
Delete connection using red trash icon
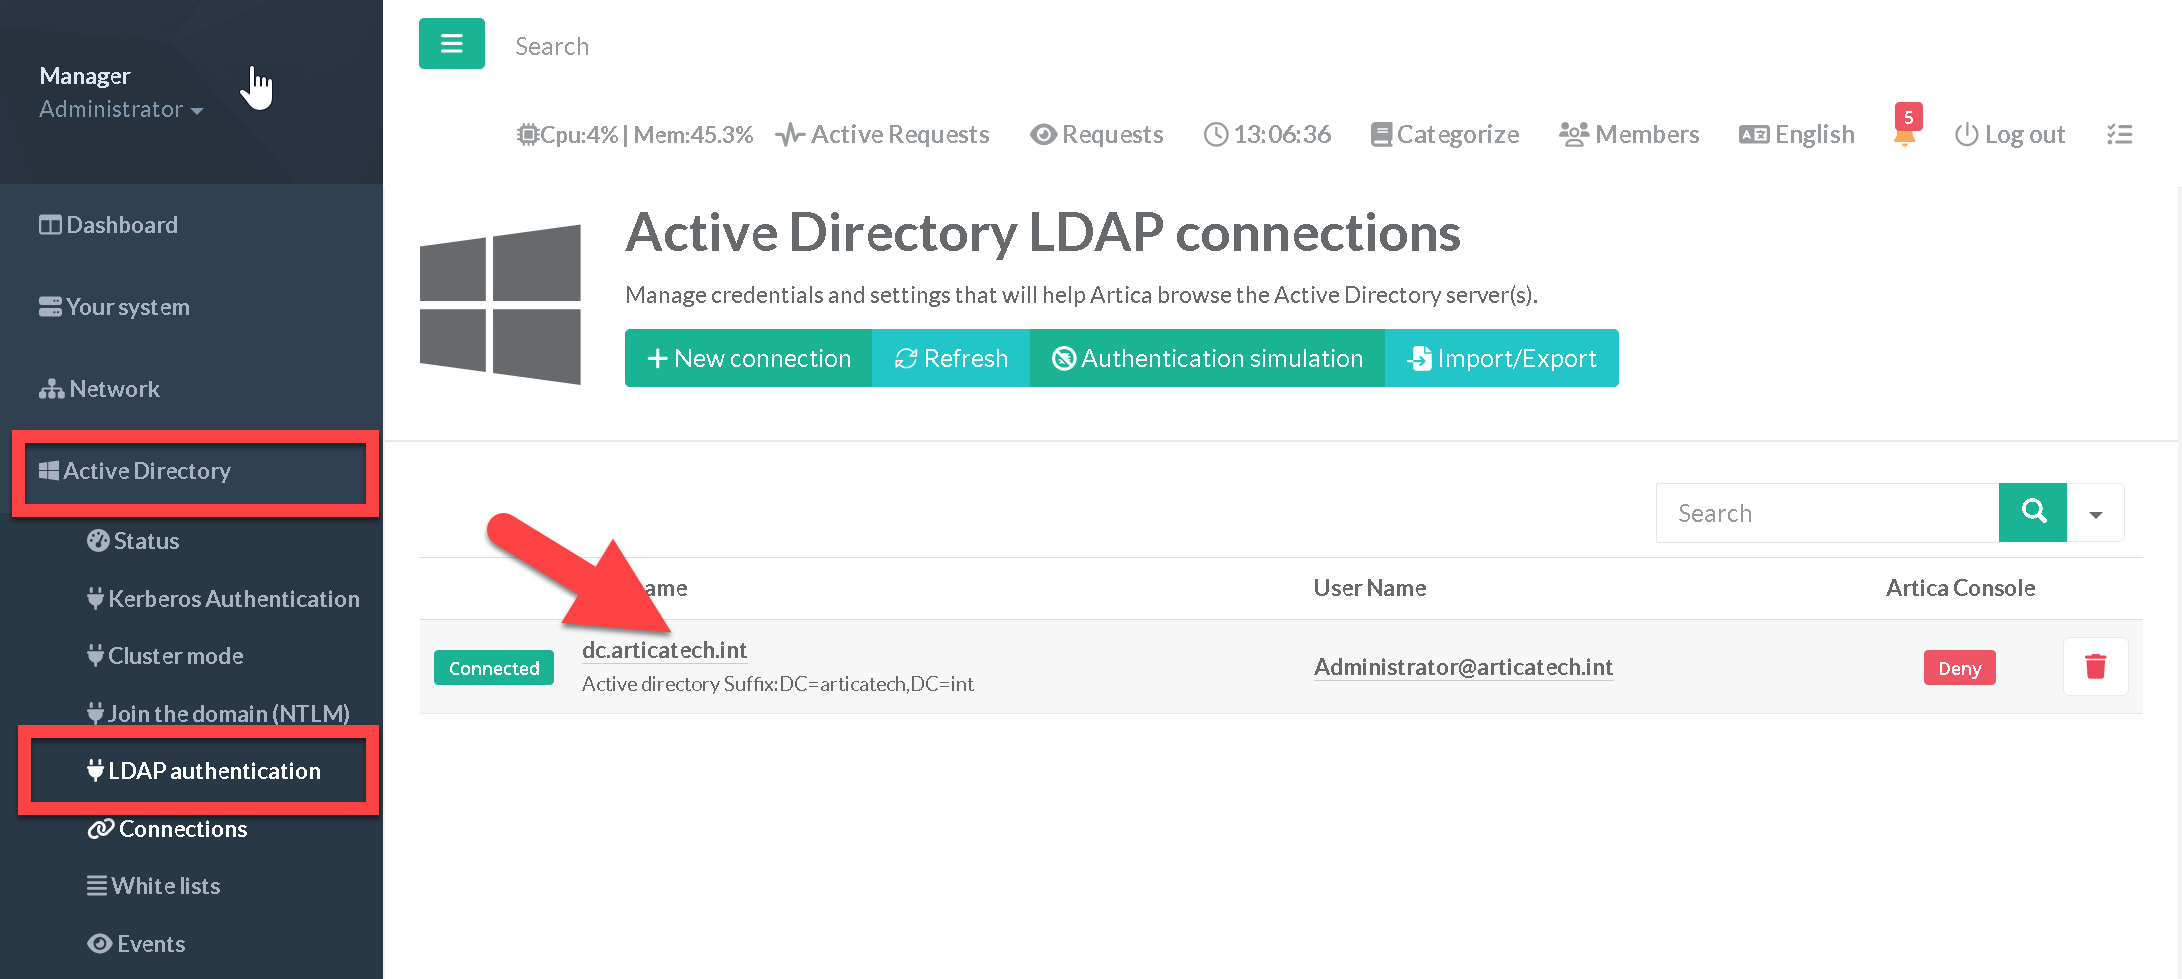(2095, 666)
